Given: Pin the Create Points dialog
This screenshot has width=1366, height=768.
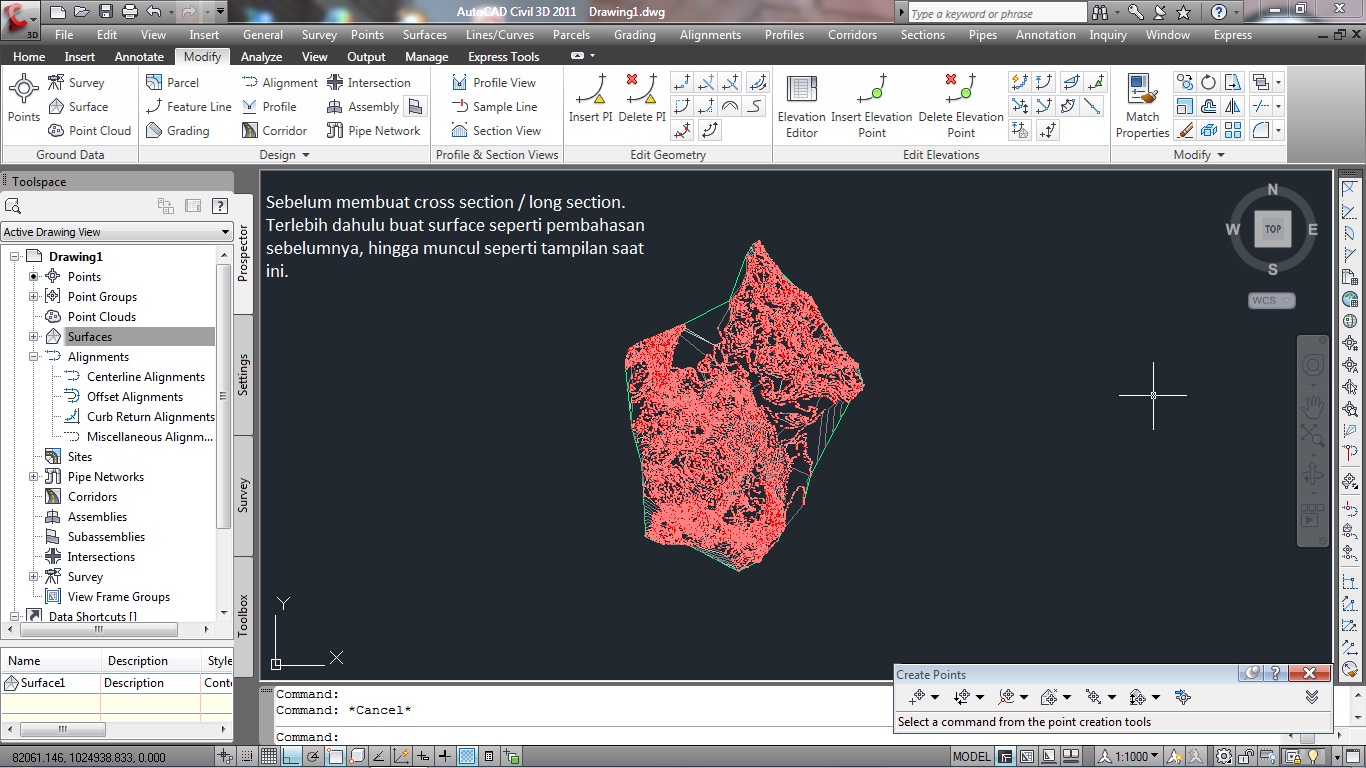Looking at the screenshot, I should (x=1252, y=674).
